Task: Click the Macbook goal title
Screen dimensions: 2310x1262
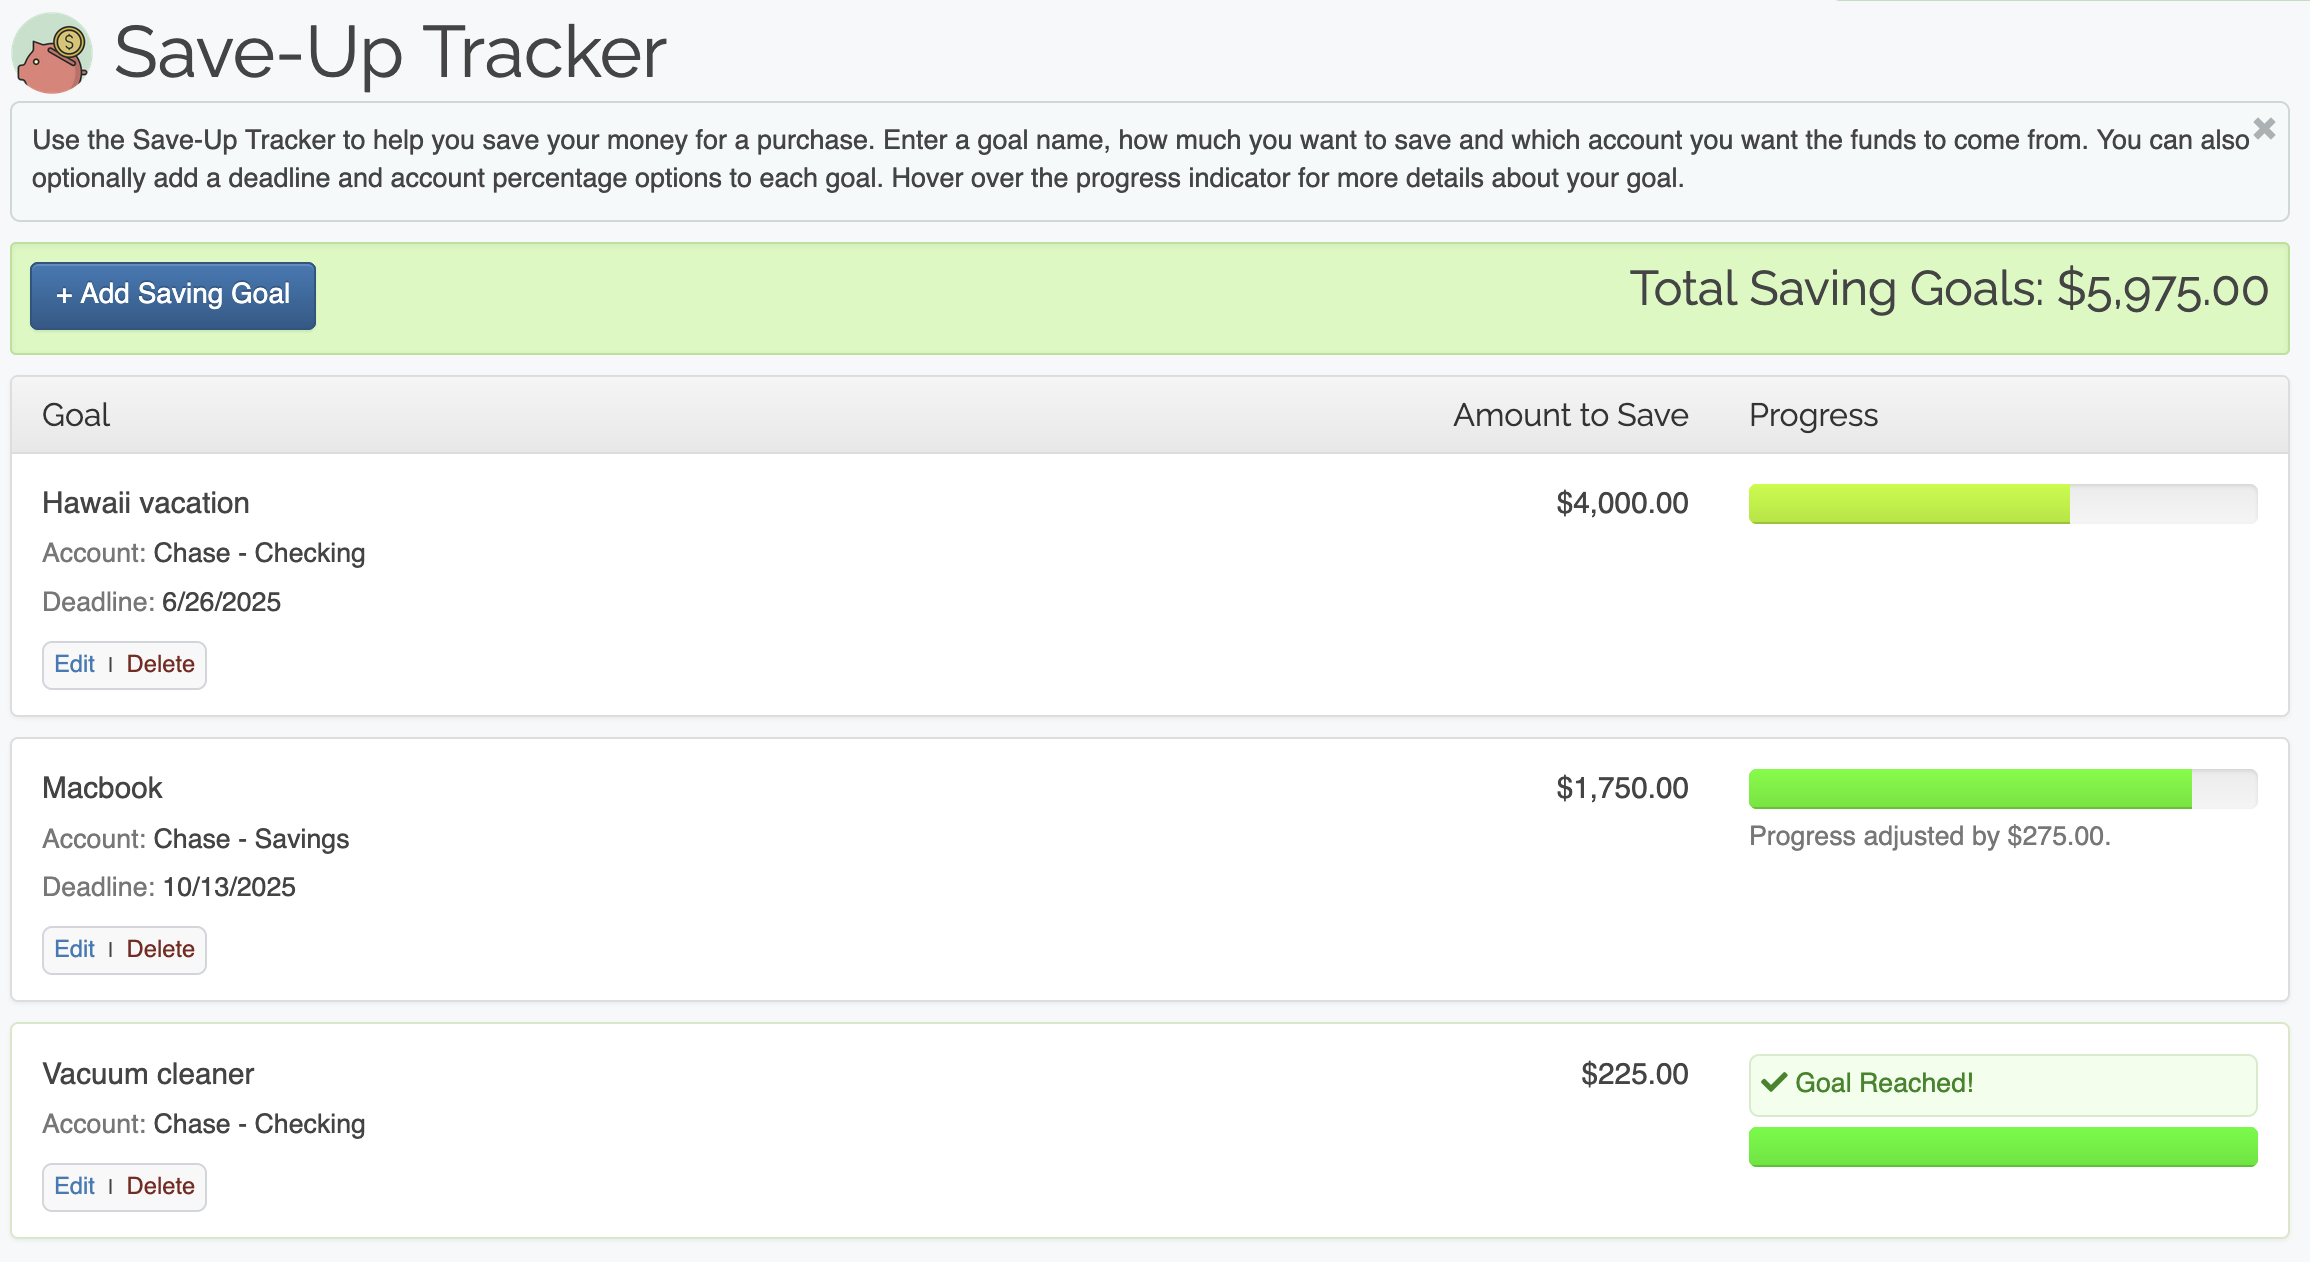Action: click(x=102, y=788)
